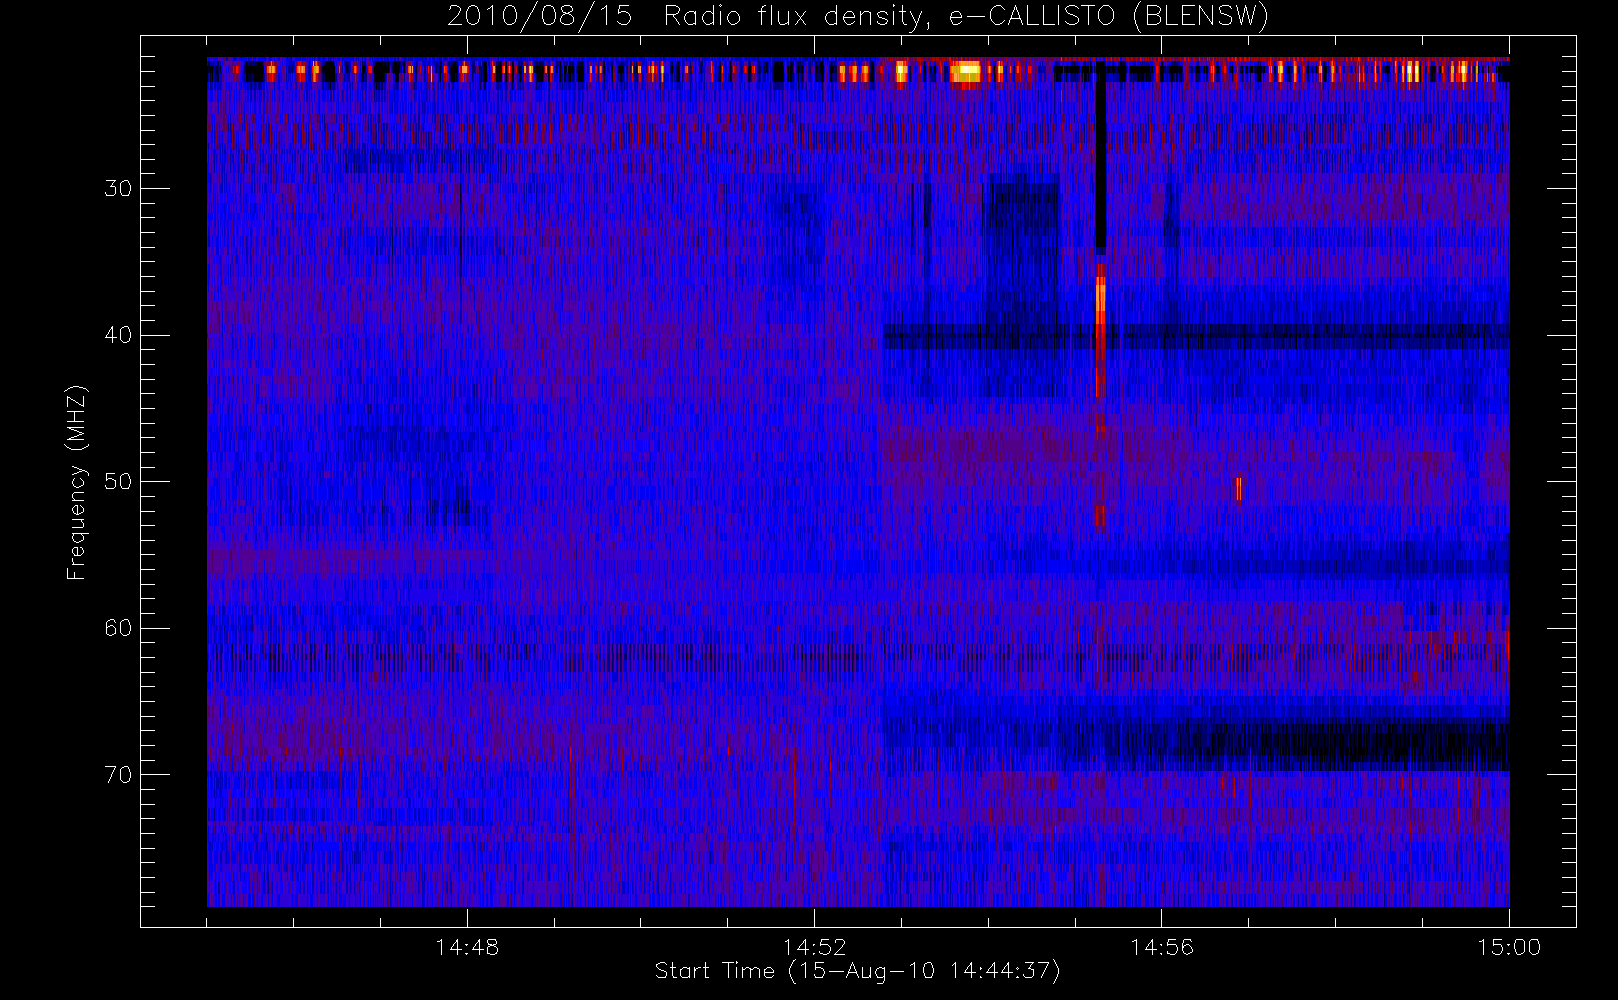Viewport: 1618px width, 1000px height.
Task: Click the 15:00 time tick label
Action: click(1509, 947)
